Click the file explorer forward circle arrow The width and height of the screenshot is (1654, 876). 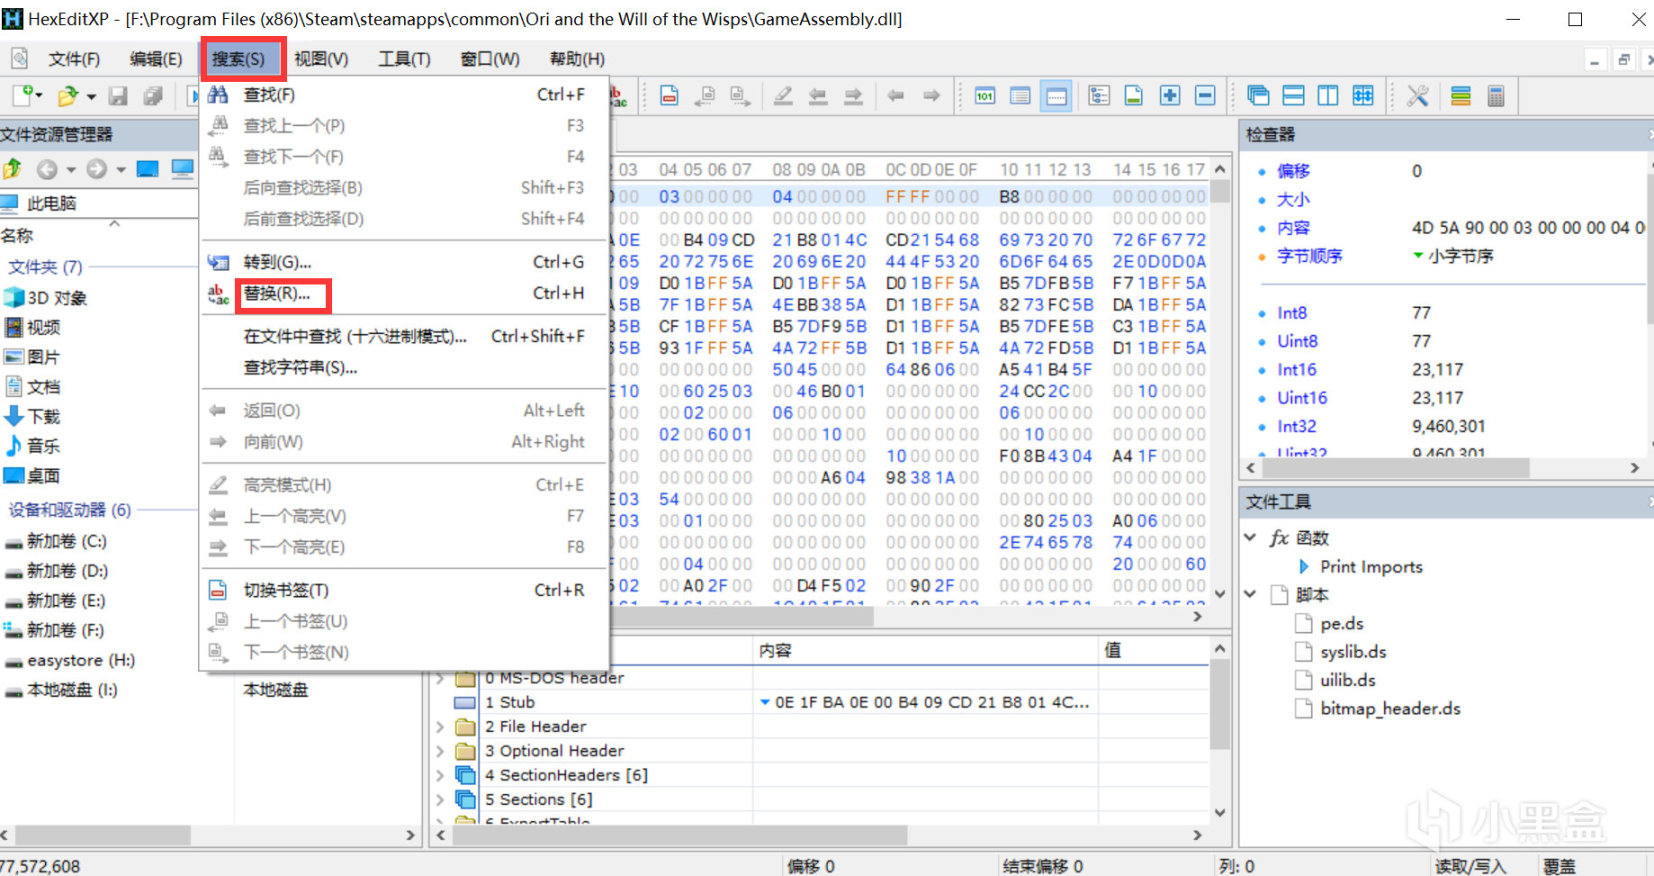(x=96, y=169)
